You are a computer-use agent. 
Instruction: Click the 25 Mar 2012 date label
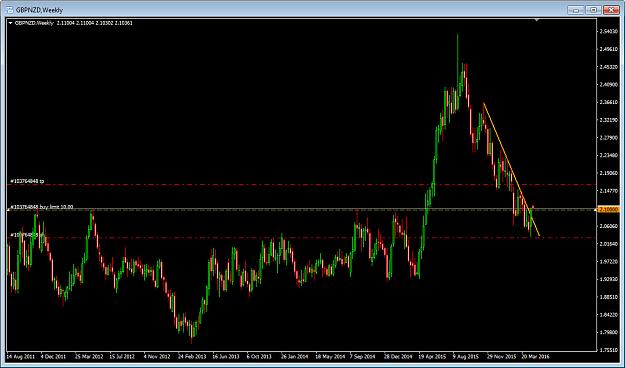(x=89, y=356)
